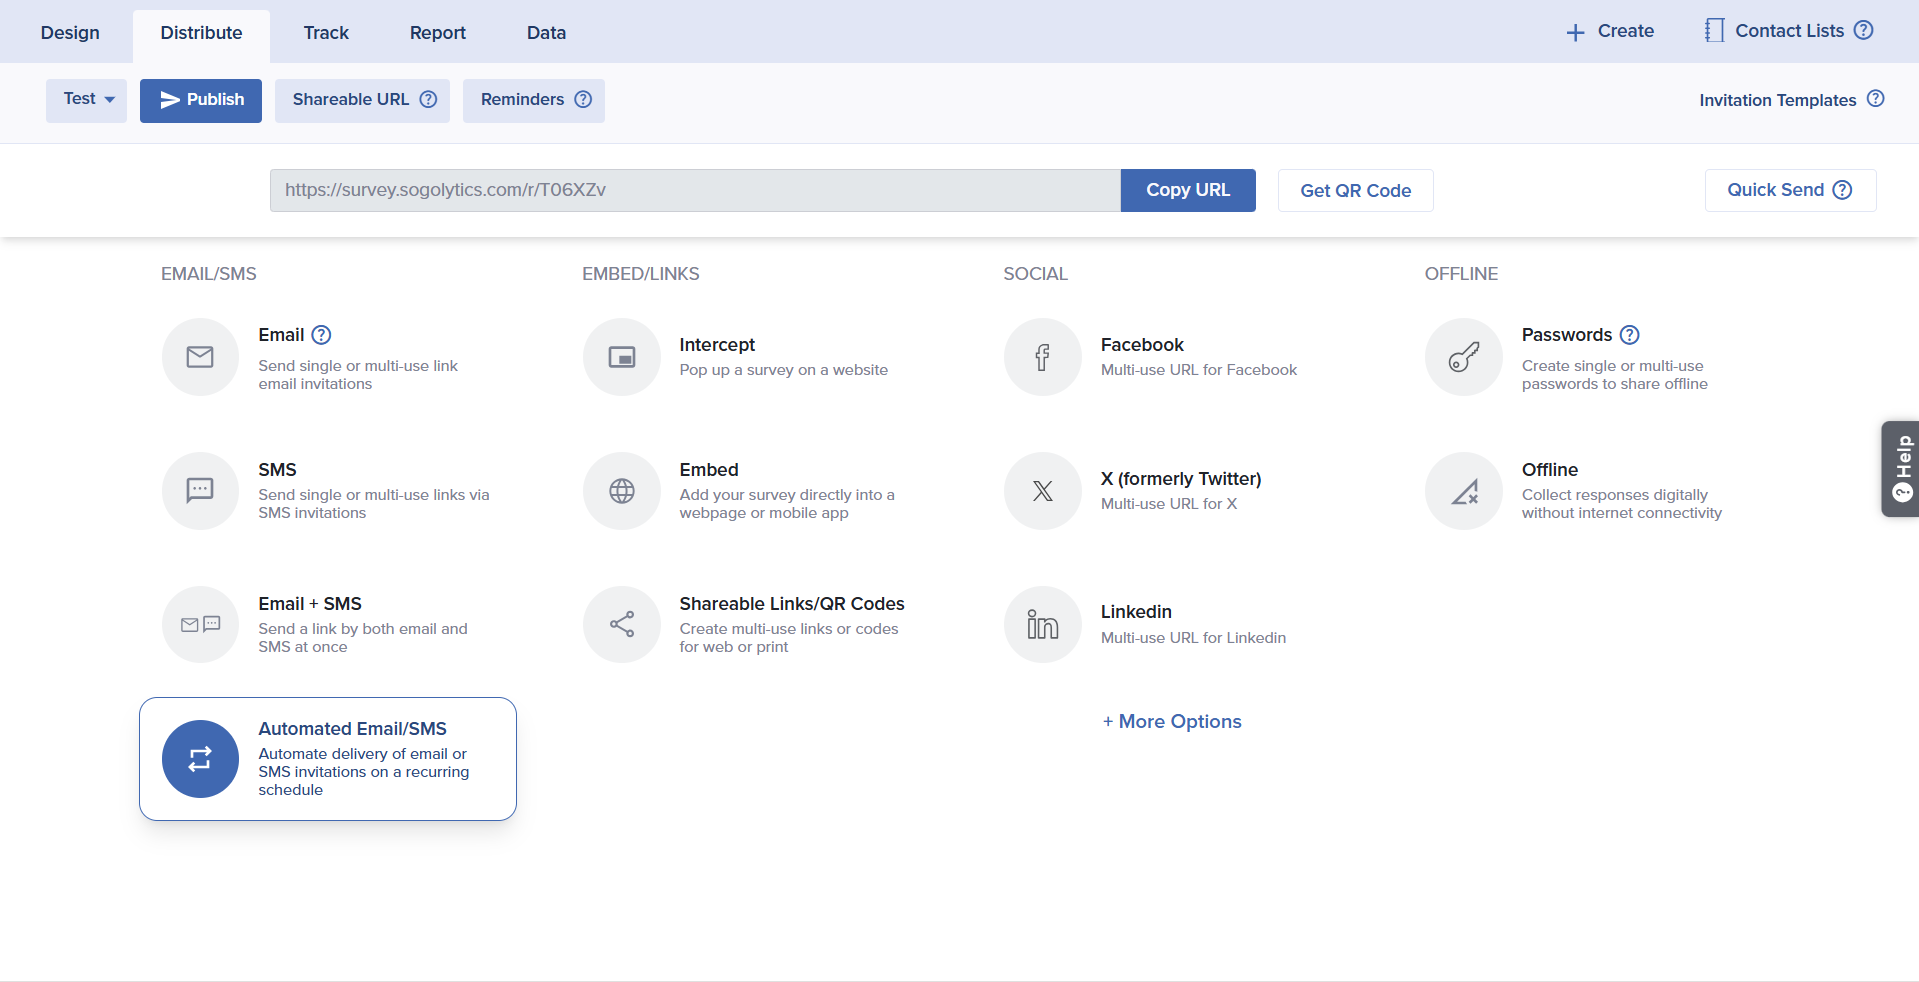Expand the Test dropdown
Viewport: 1919px width, 982px height.
click(87, 100)
